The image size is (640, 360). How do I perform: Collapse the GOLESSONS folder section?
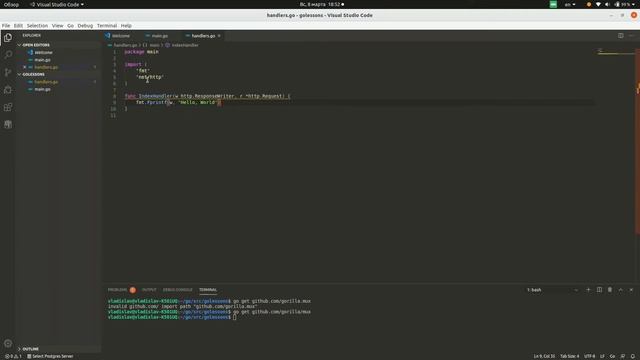33,74
